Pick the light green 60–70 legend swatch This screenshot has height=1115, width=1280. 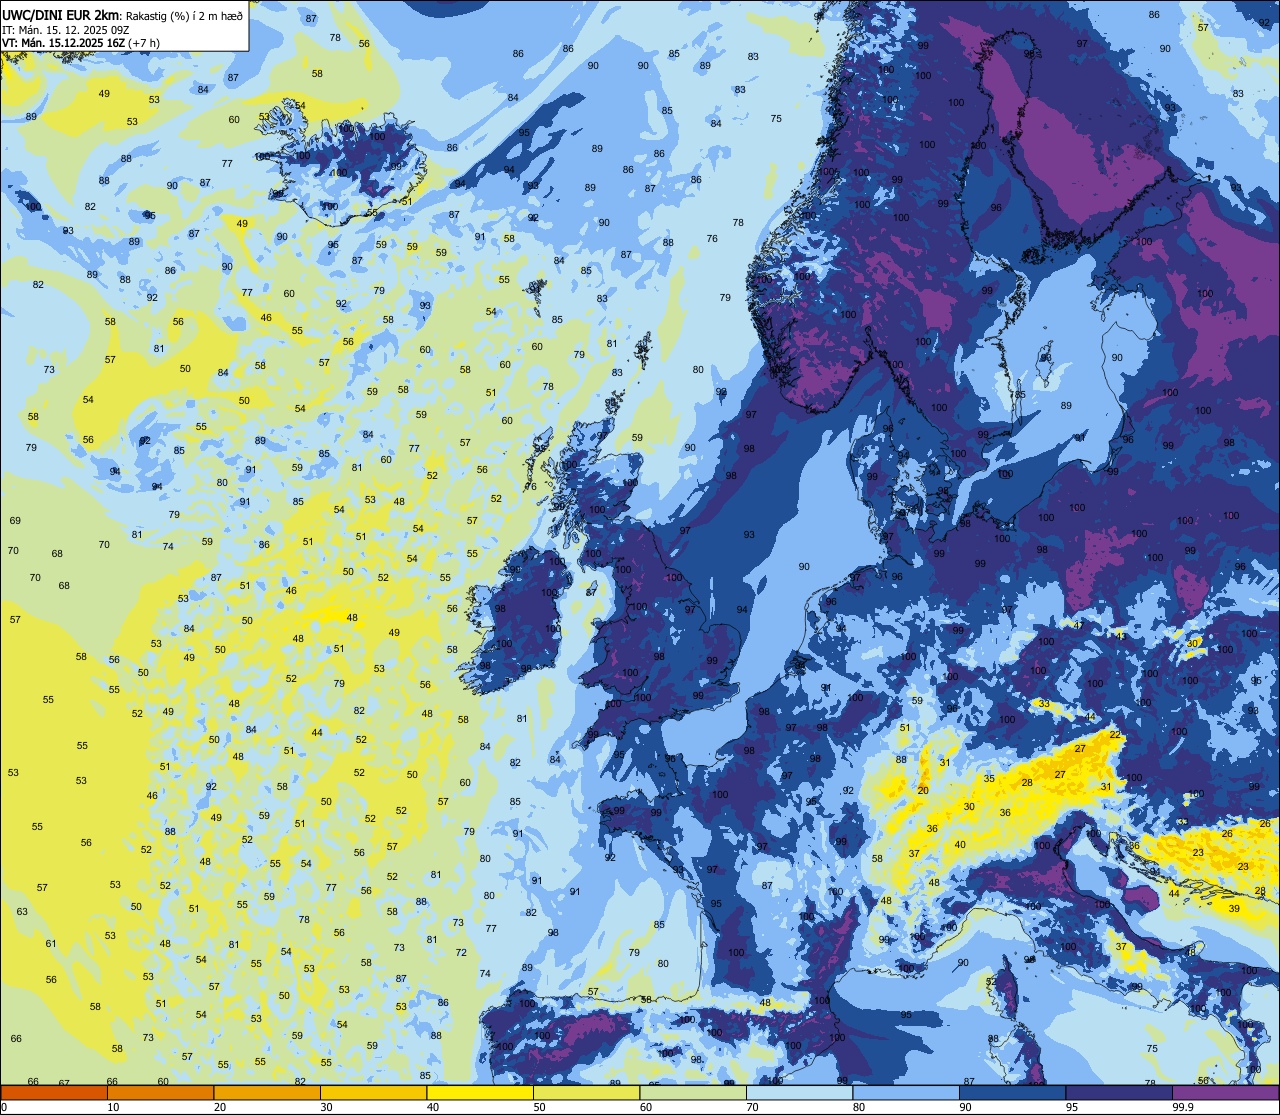[692, 1092]
